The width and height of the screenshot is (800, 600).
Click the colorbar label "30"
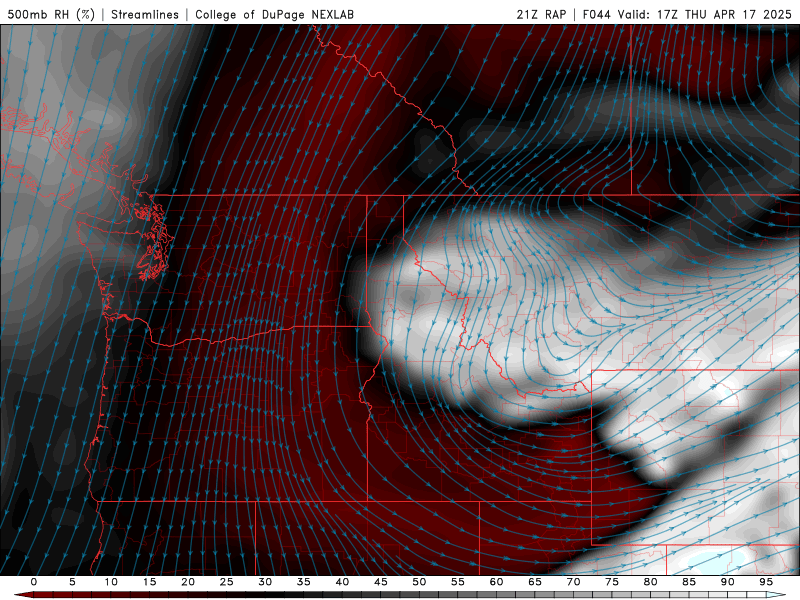click(265, 582)
